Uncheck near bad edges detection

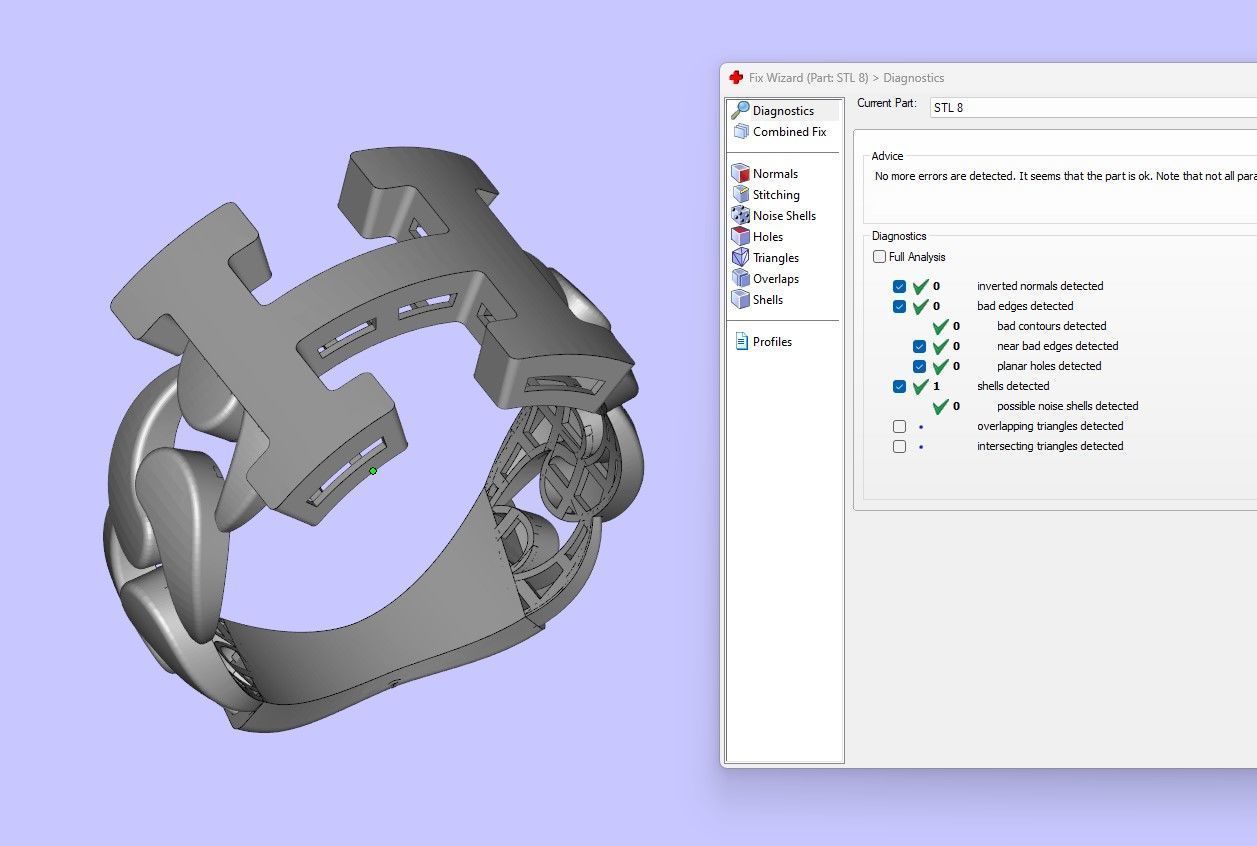point(919,346)
